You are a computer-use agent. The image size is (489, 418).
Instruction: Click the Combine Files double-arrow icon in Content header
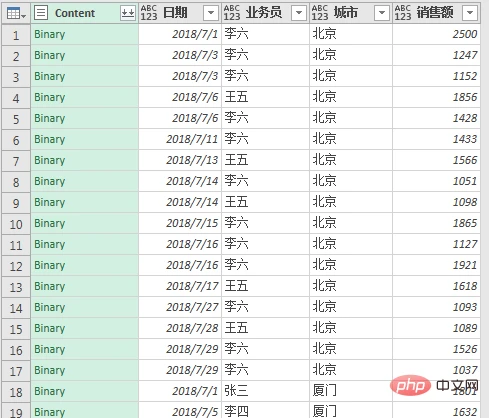click(128, 13)
